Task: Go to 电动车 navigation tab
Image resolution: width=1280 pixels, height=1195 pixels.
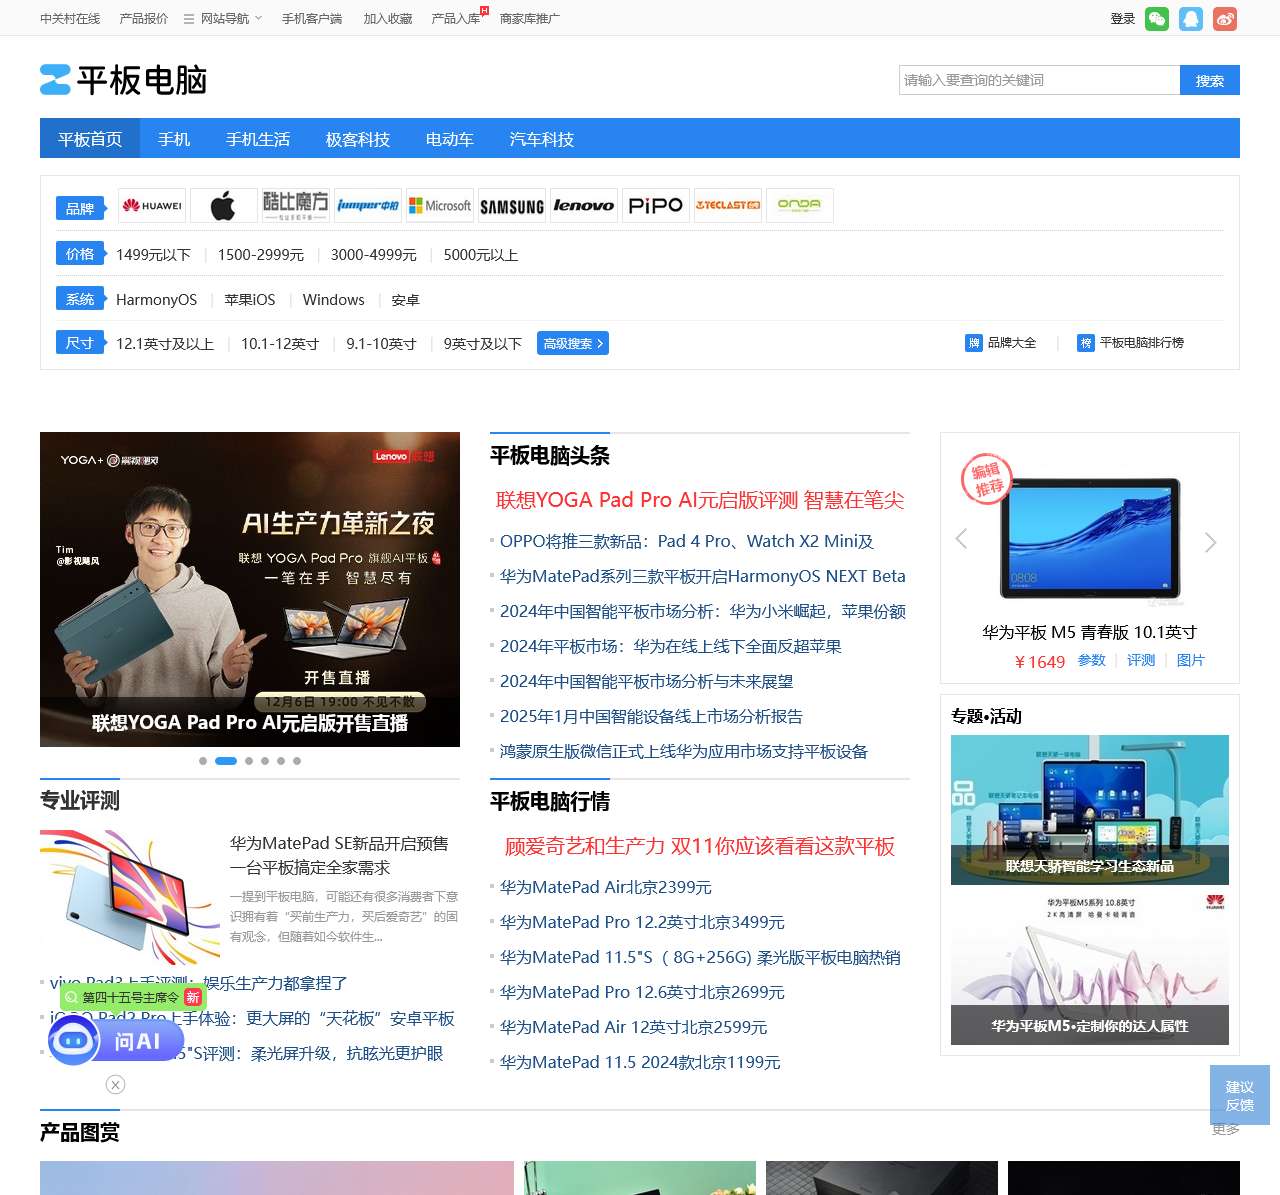Action: [450, 139]
